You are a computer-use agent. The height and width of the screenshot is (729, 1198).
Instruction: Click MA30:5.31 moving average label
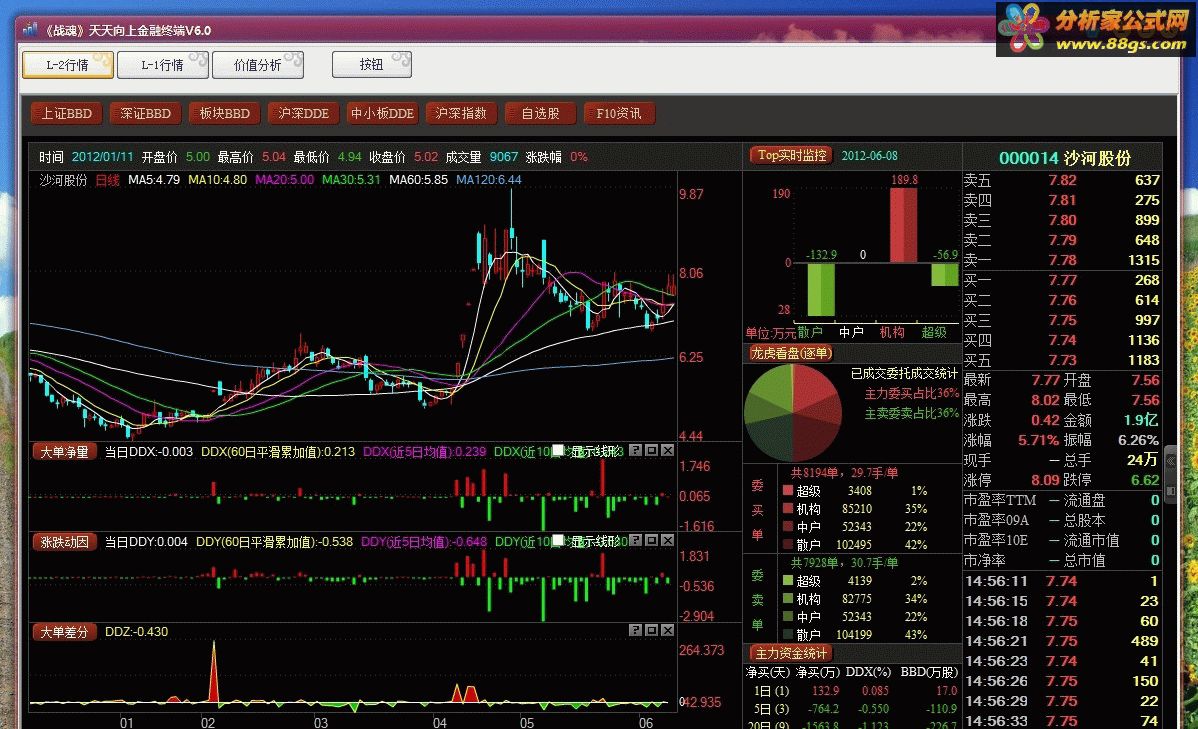tap(351, 180)
